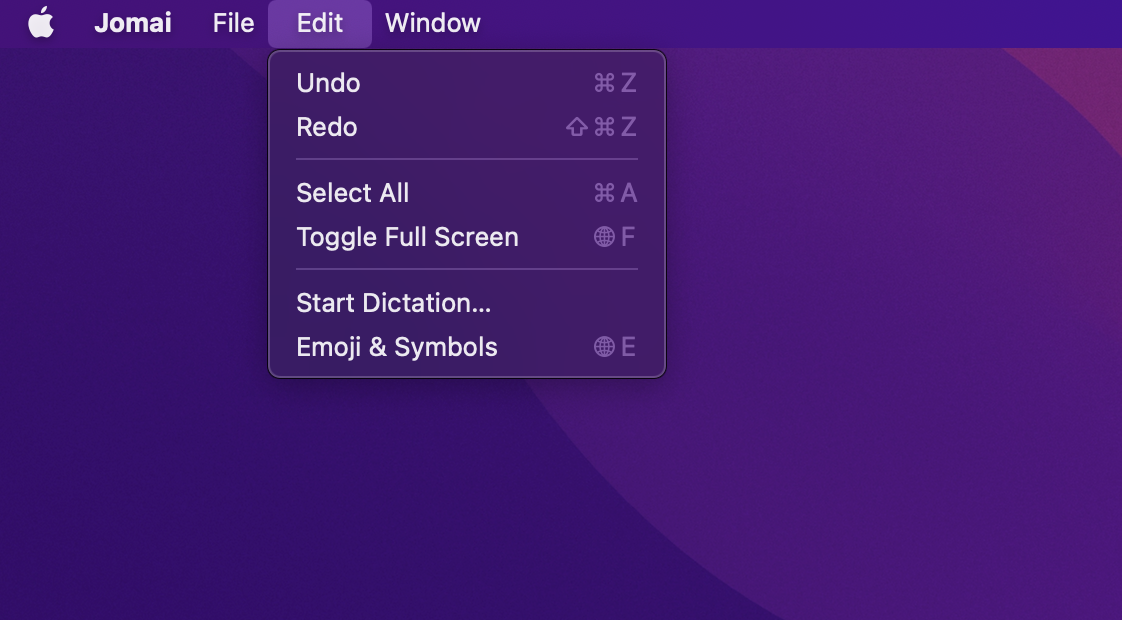Select the globe-F Full Screen shortcut row
Image resolution: width=1122 pixels, height=620 pixels.
pos(614,237)
